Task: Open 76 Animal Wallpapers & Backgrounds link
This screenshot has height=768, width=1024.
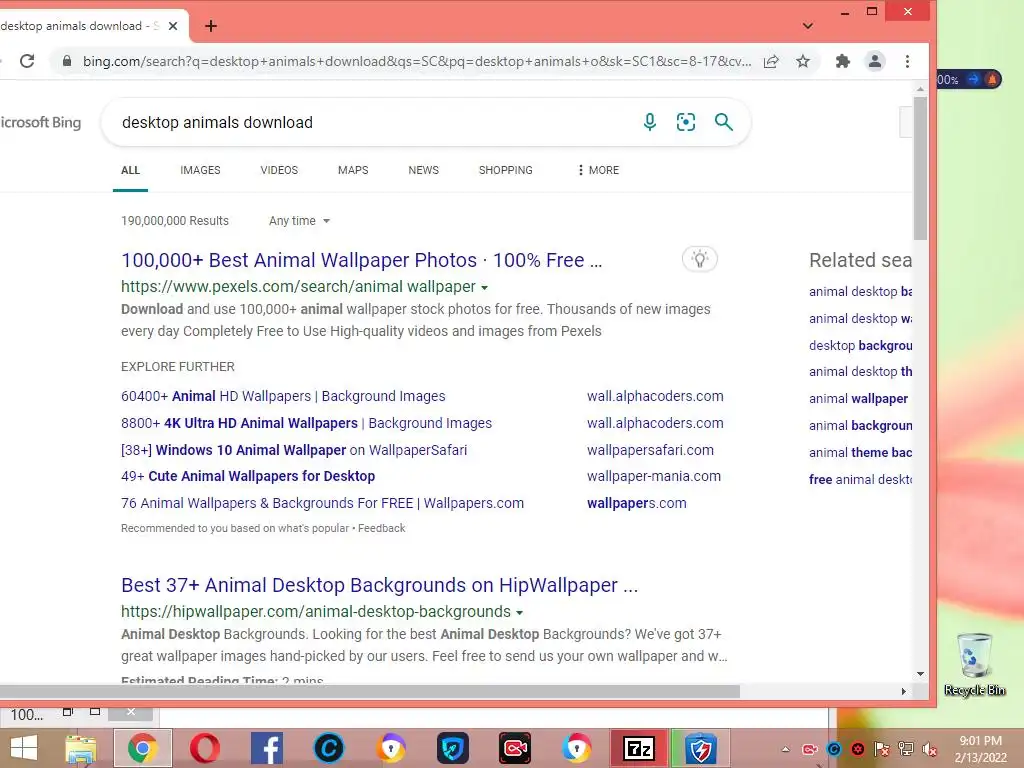Action: (x=322, y=504)
